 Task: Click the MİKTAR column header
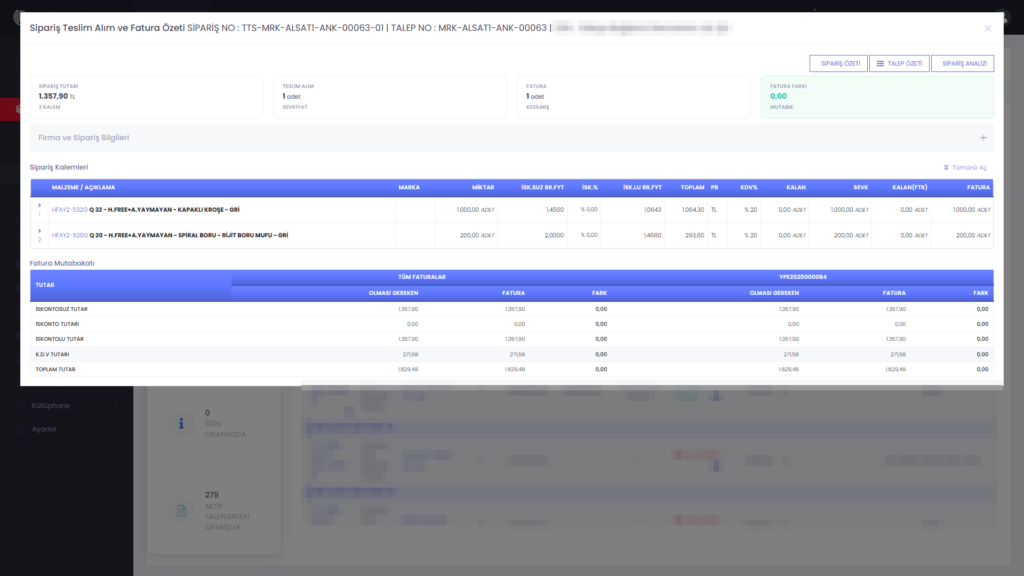(x=483, y=187)
